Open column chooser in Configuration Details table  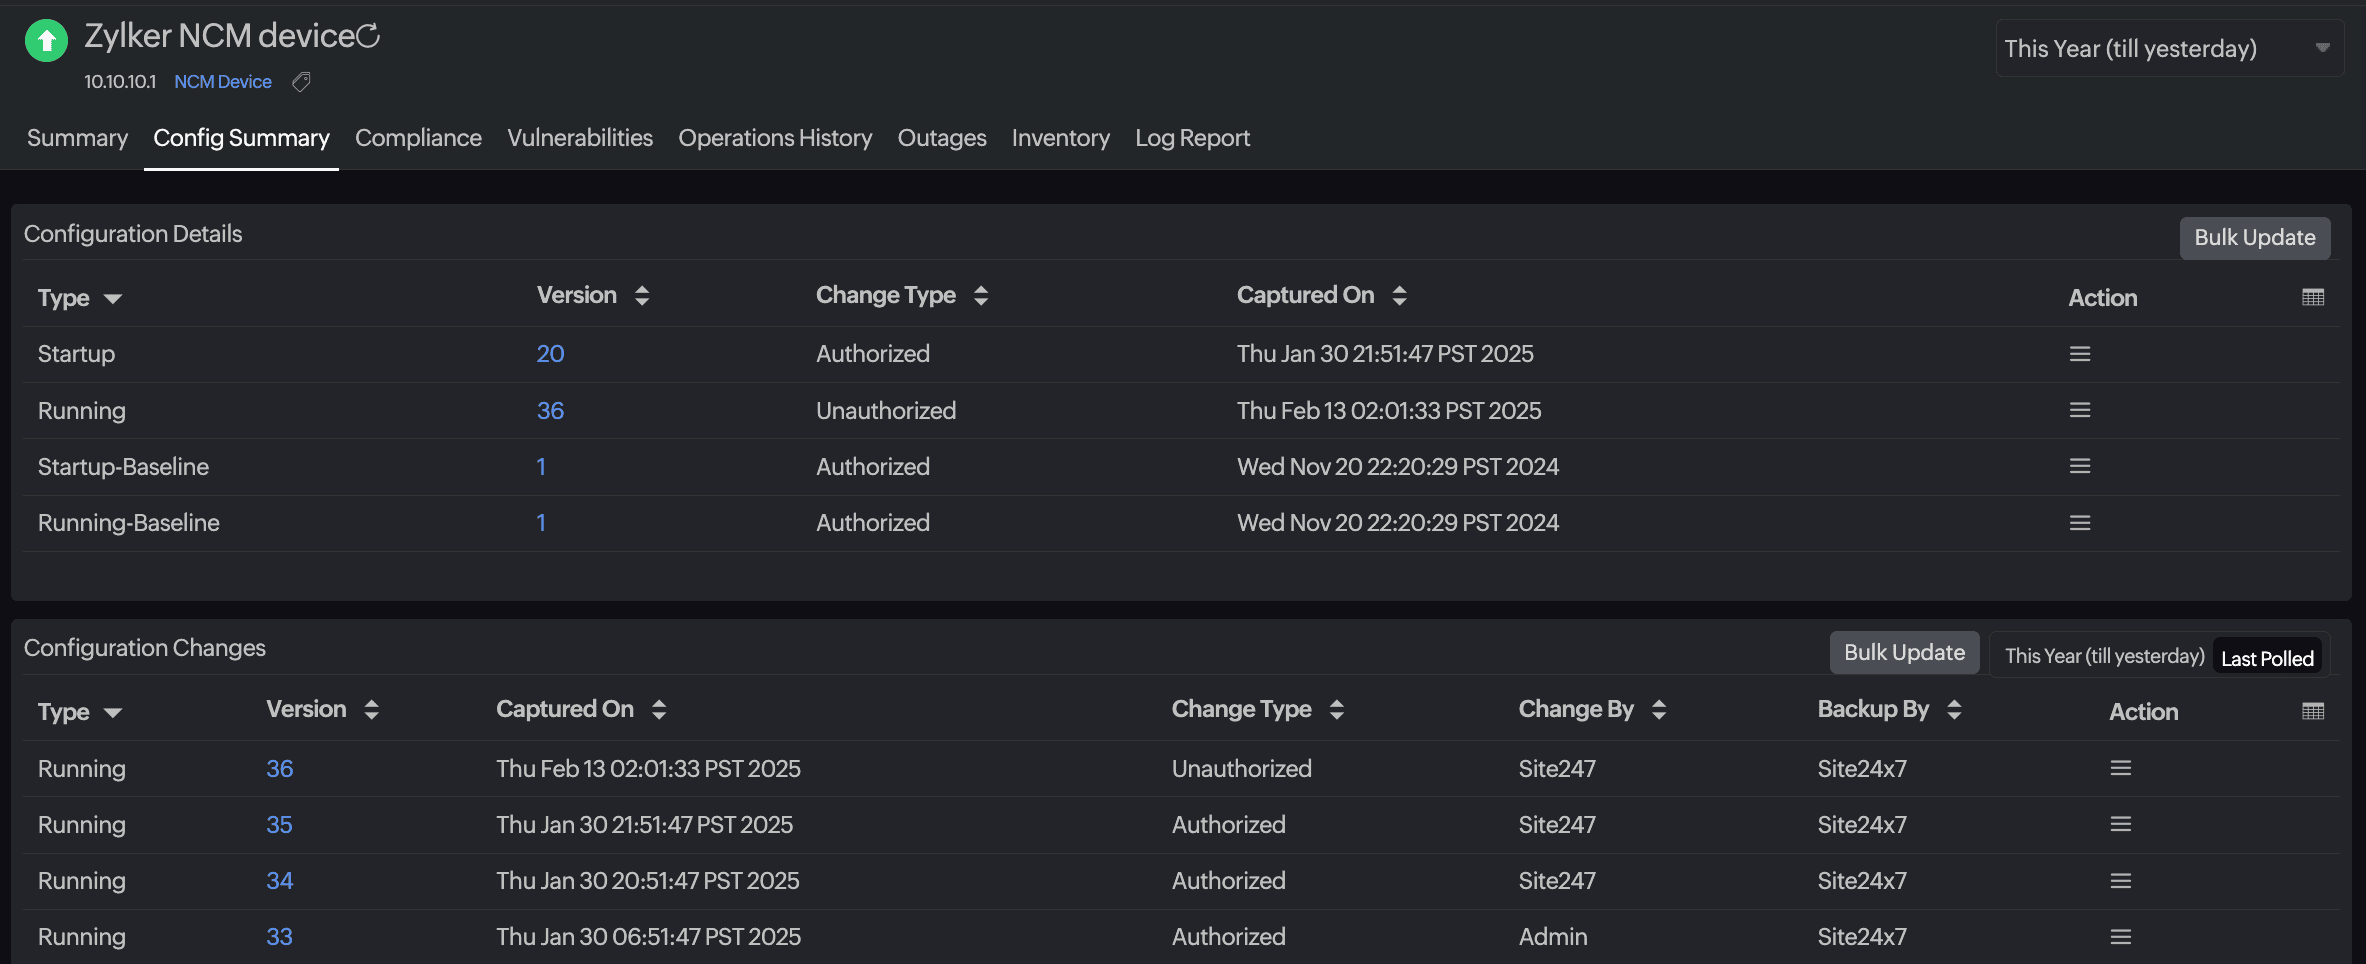(x=2313, y=297)
